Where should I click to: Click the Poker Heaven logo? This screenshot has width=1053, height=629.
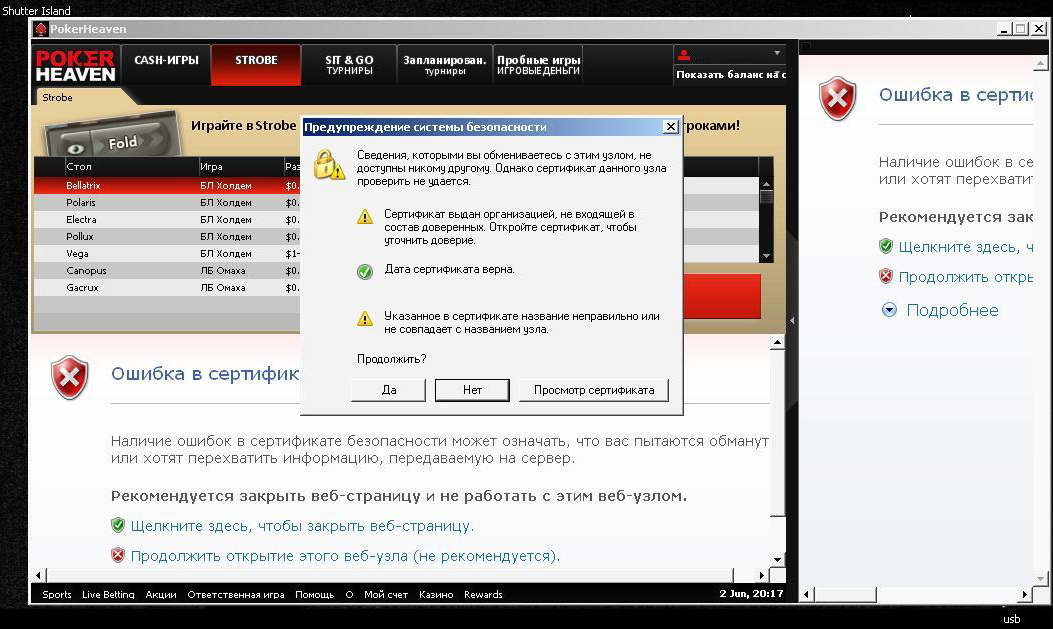click(x=75, y=66)
